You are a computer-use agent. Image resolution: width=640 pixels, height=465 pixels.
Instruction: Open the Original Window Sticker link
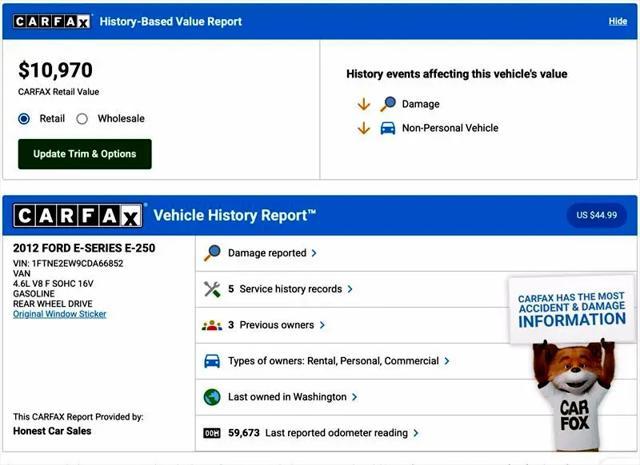click(x=60, y=314)
